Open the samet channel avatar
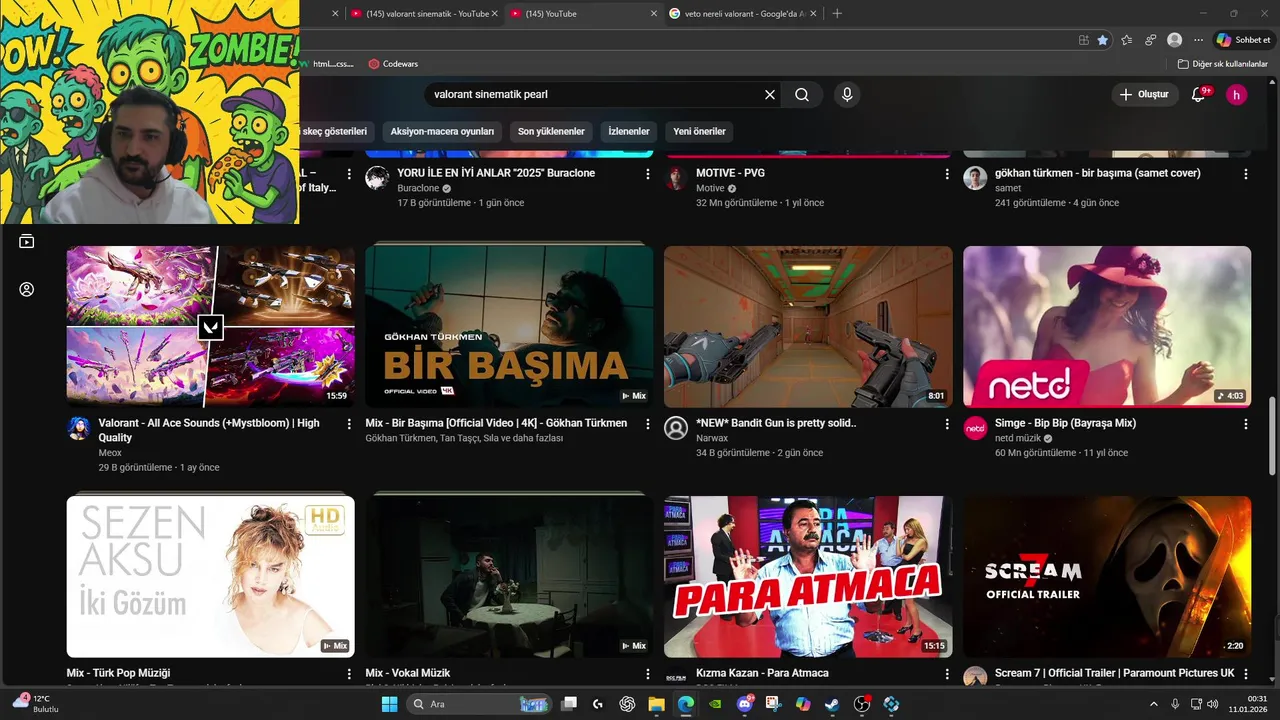This screenshot has height=720, width=1280. coord(975,178)
